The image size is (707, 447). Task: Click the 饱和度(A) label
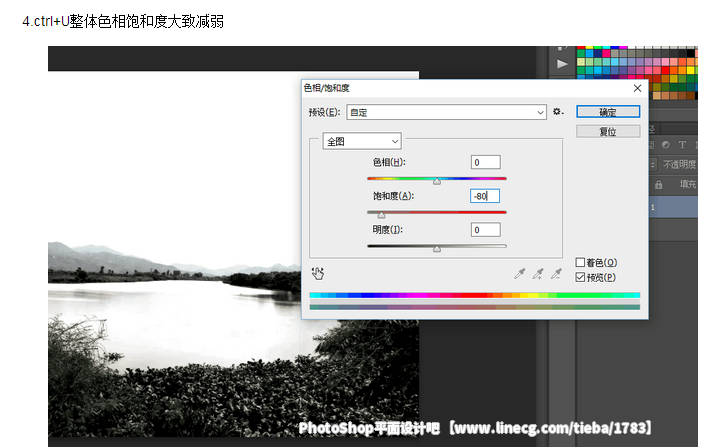(393, 196)
